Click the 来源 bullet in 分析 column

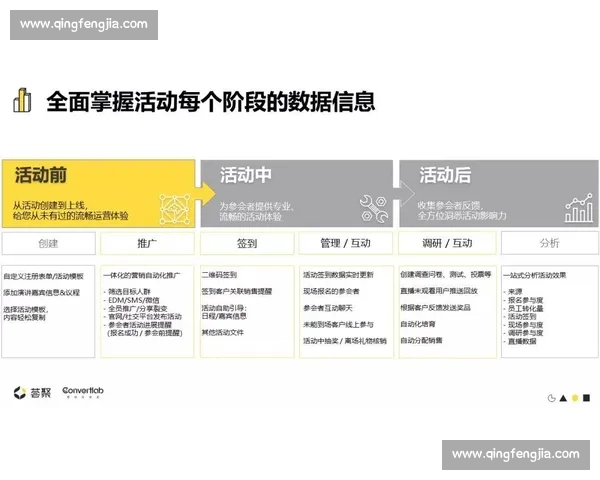513,292
